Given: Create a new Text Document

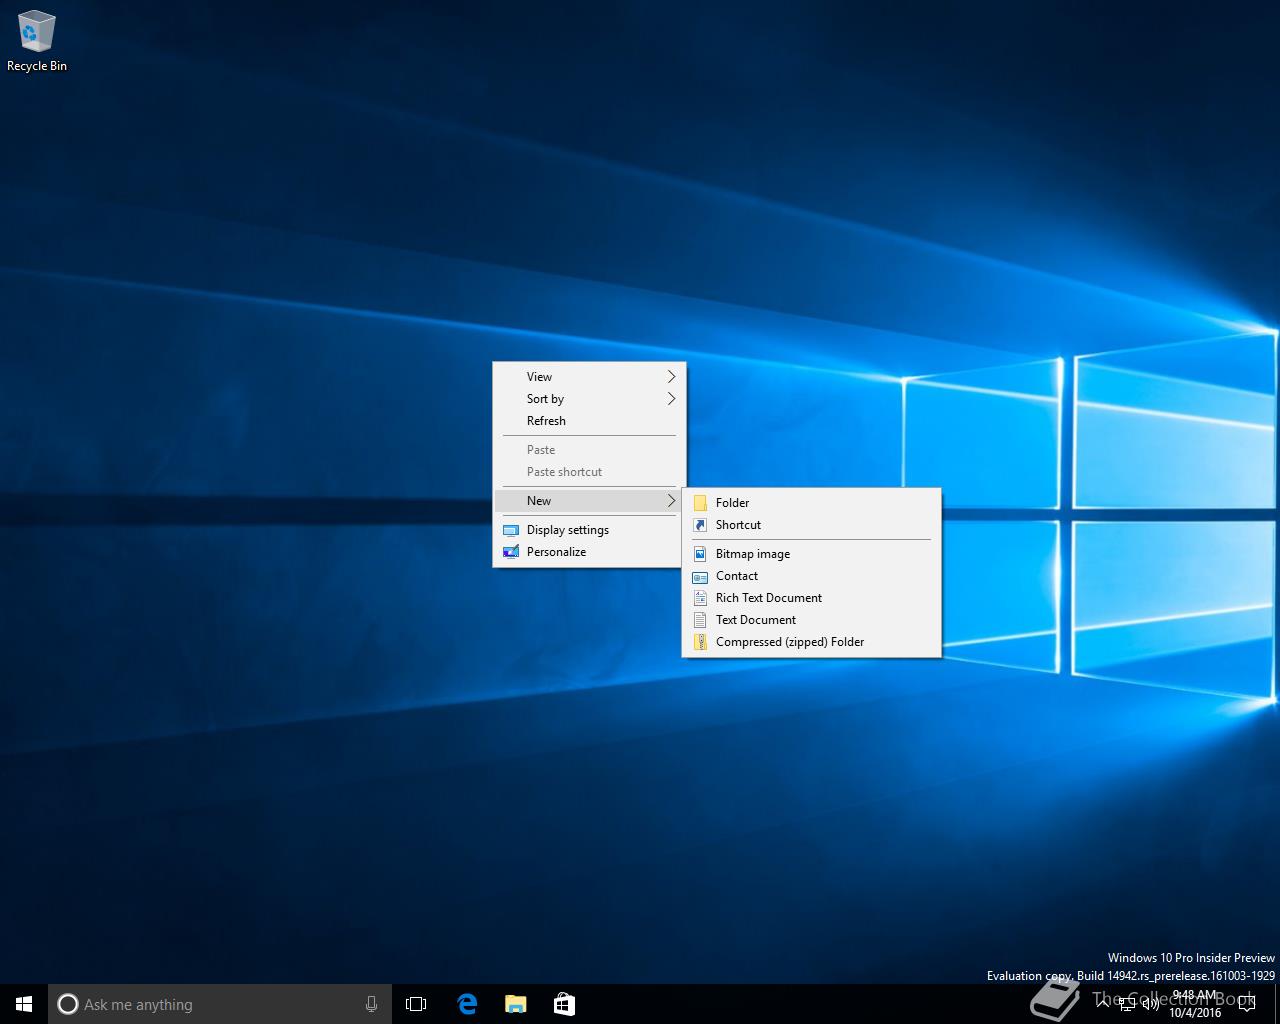Looking at the screenshot, I should pos(811,620).
